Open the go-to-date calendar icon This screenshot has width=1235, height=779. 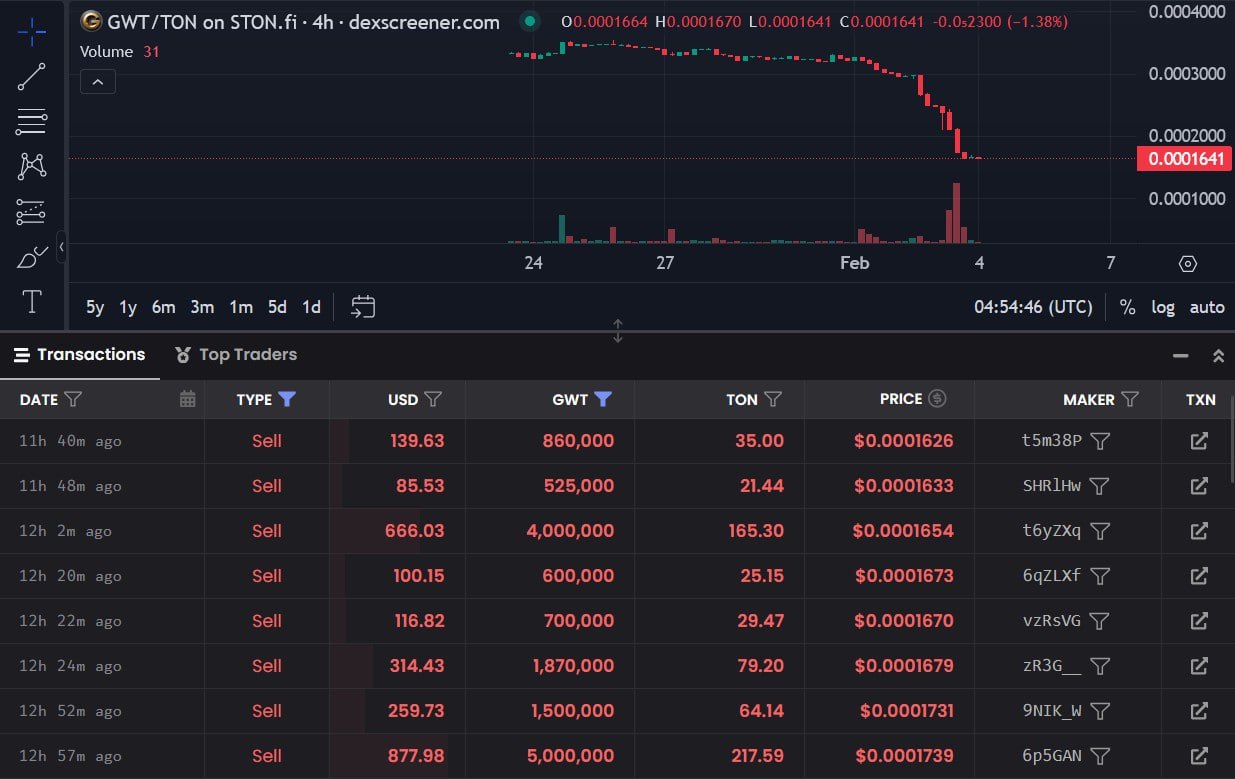point(363,307)
